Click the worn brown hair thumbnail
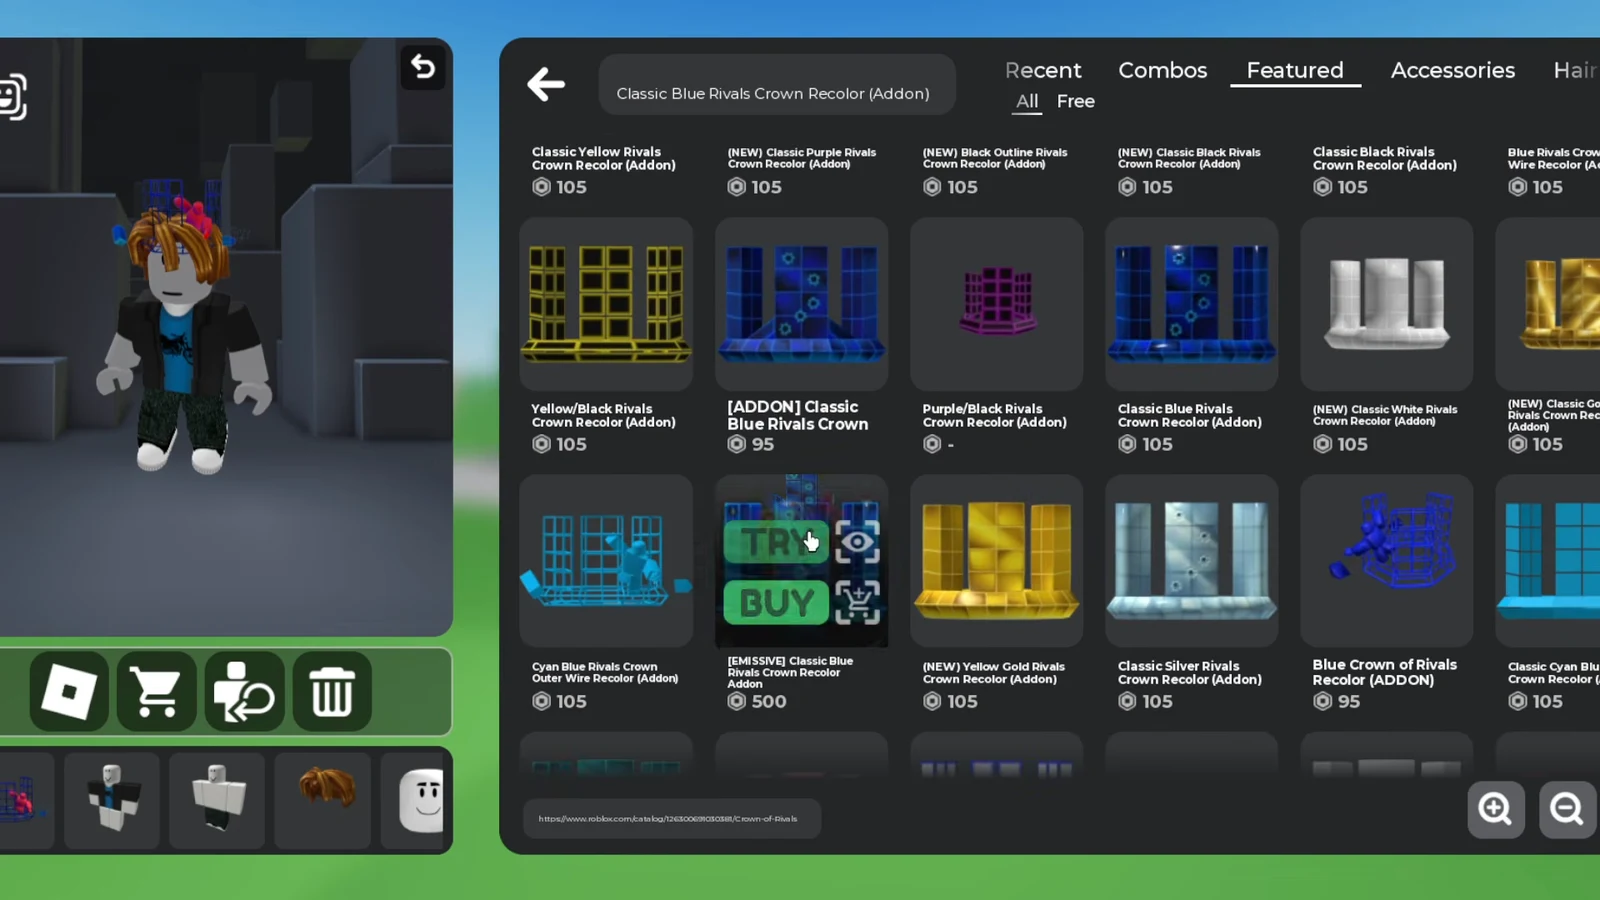The height and width of the screenshot is (900, 1600). click(323, 801)
